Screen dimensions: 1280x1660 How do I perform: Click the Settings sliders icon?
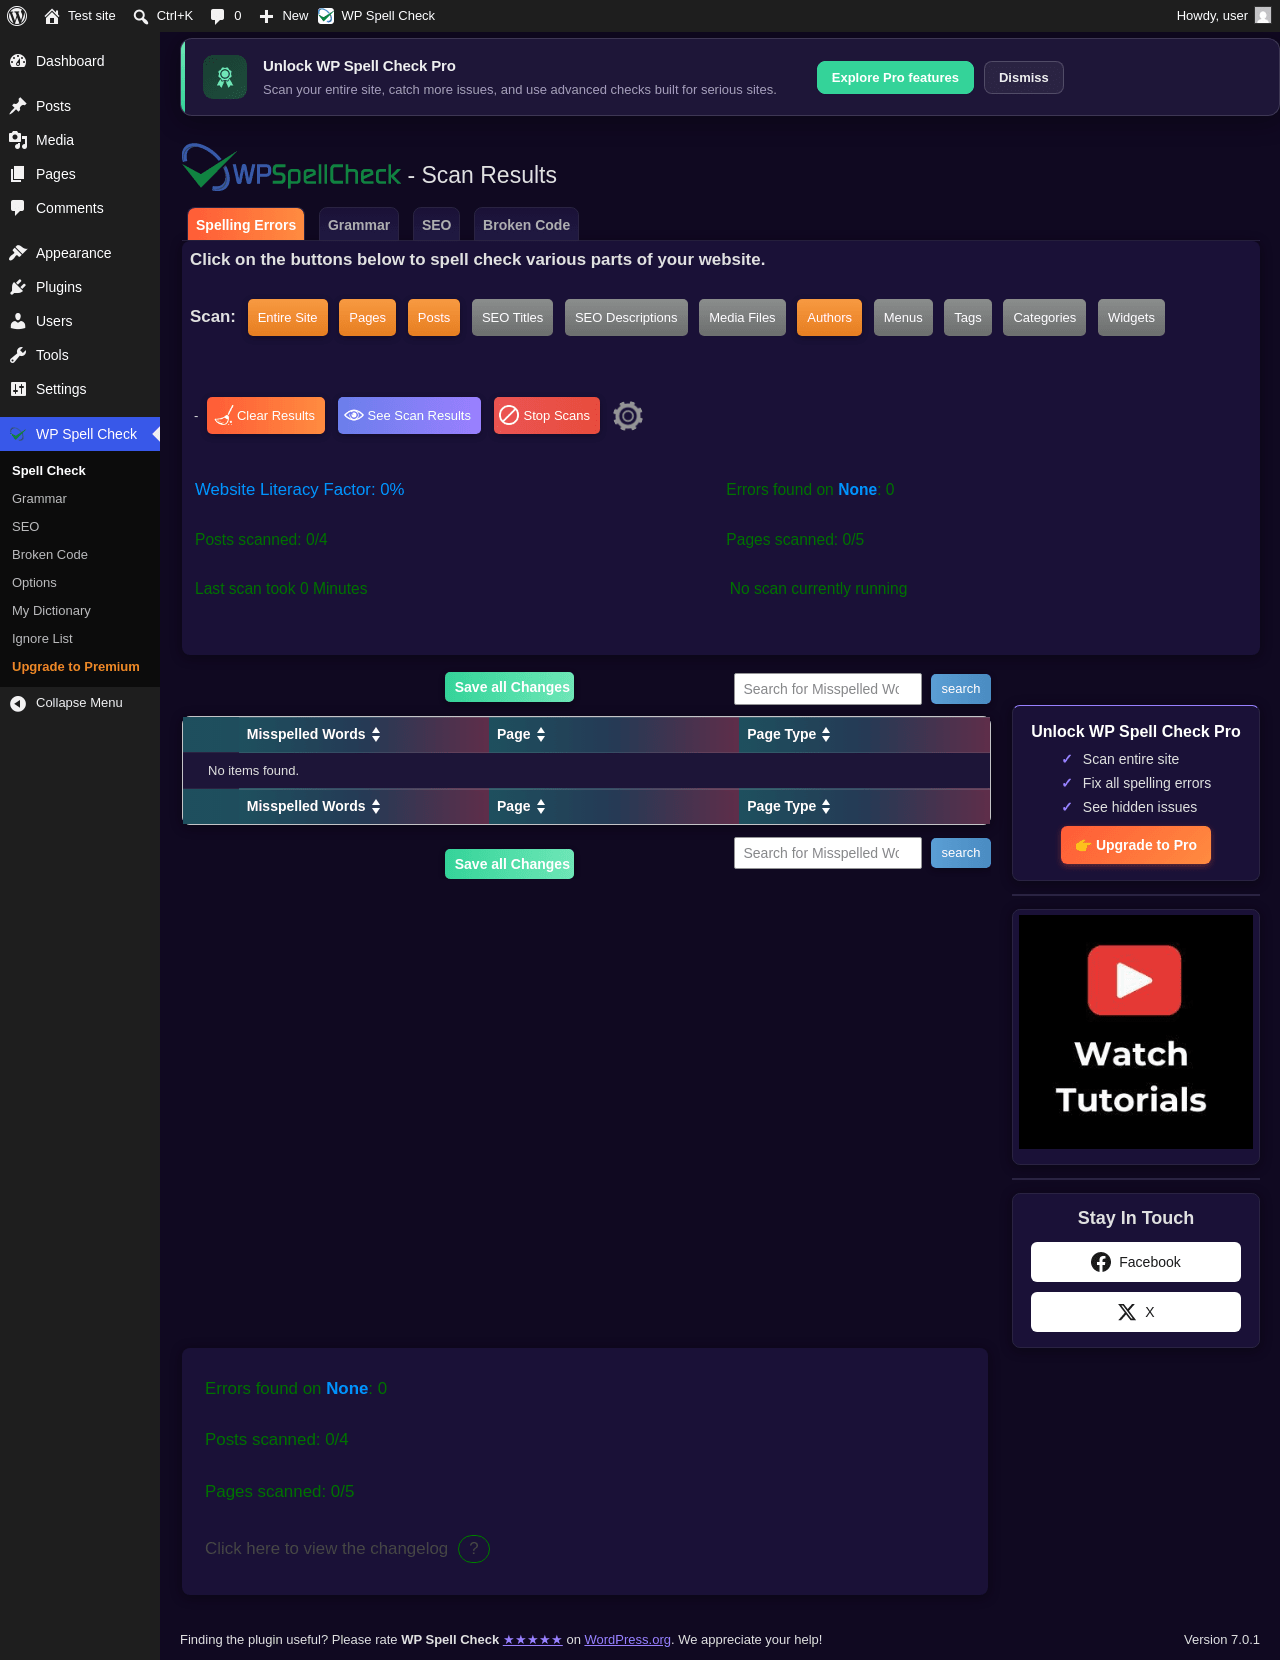(18, 389)
